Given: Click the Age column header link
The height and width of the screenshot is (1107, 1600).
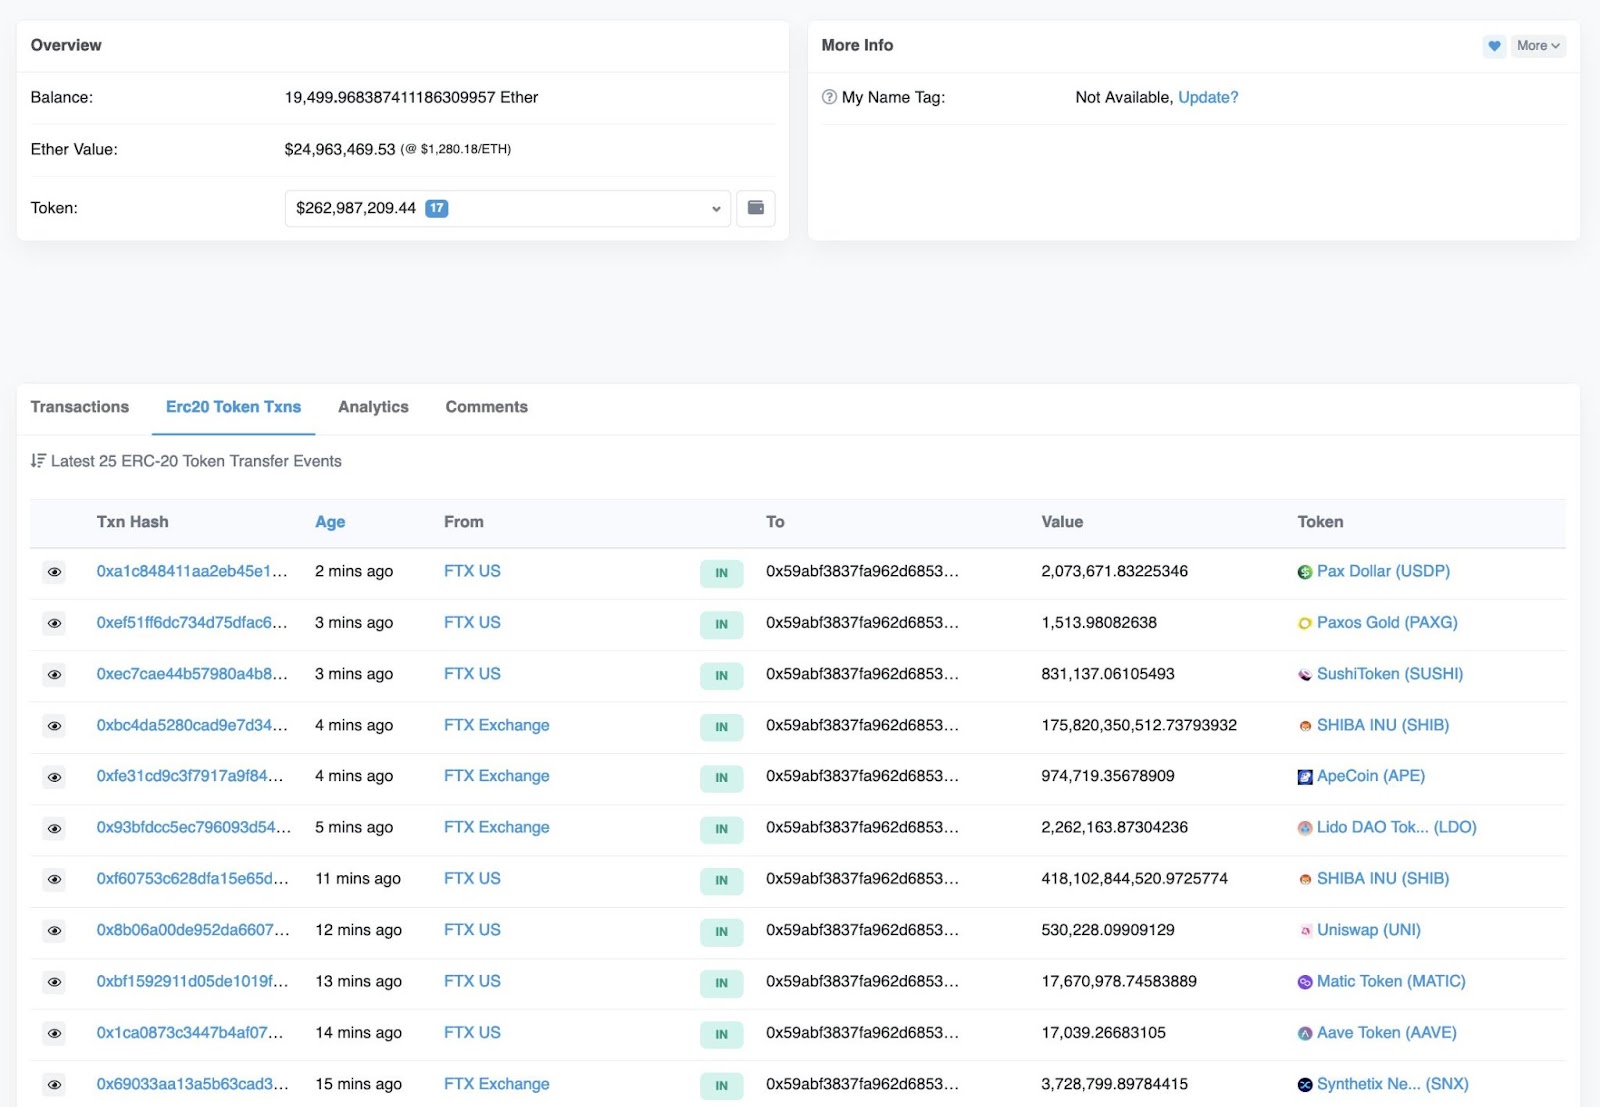Looking at the screenshot, I should [x=330, y=522].
